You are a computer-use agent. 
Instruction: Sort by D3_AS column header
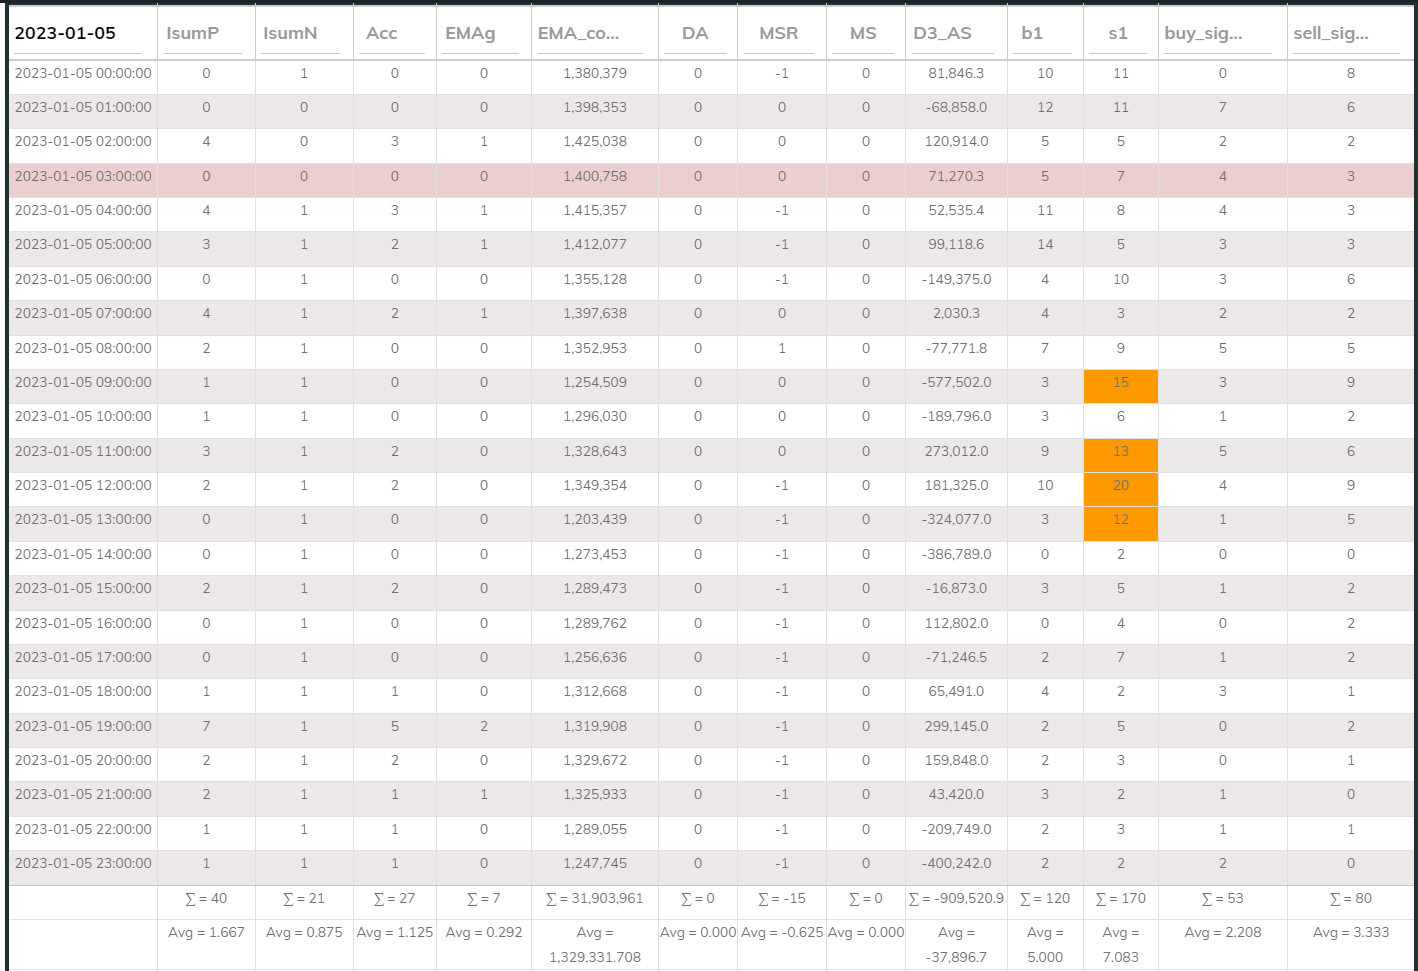pyautogui.click(x=942, y=33)
